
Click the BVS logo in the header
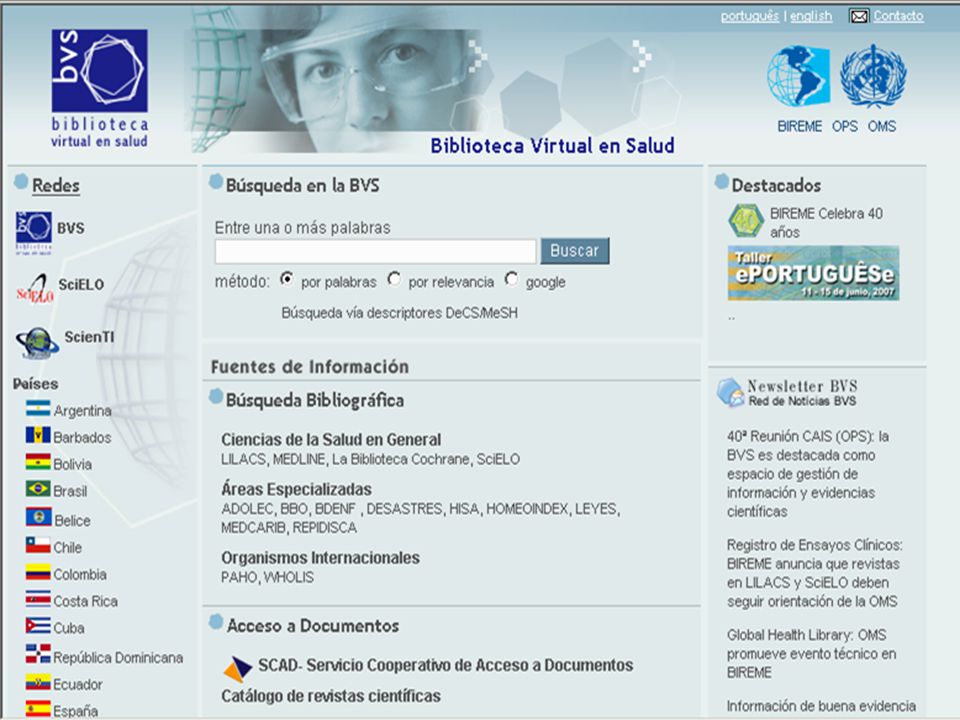click(99, 89)
